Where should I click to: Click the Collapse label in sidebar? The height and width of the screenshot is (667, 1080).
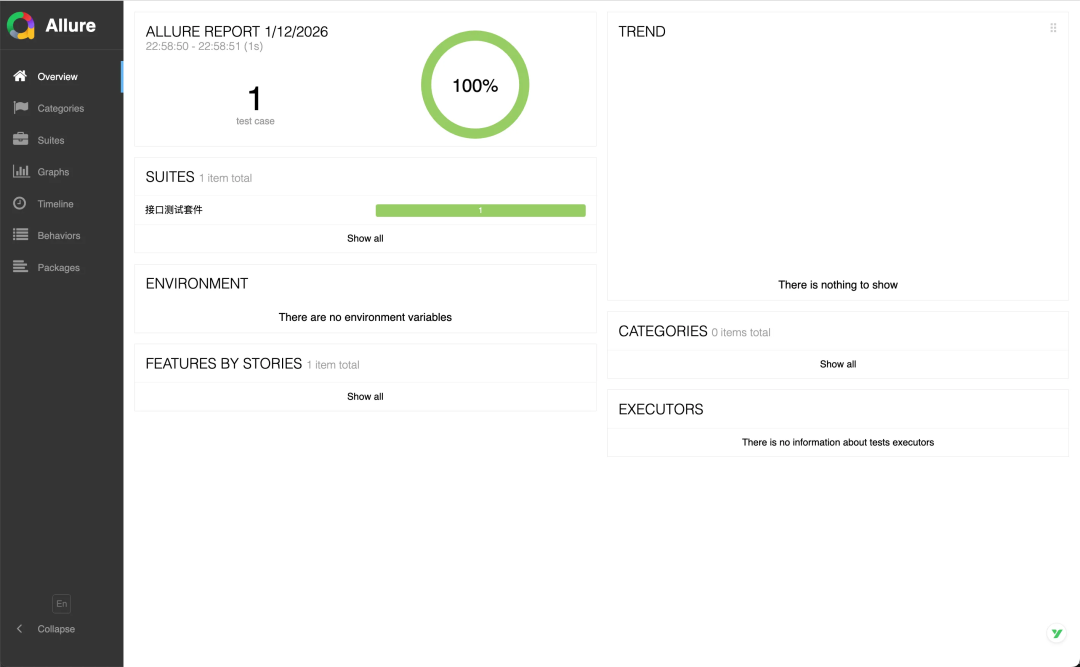tap(56, 629)
